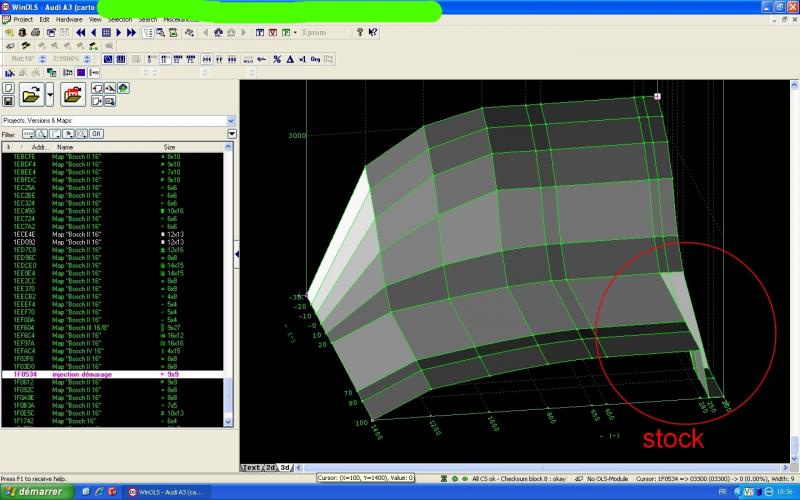
Task: Click the print icon in main toolbar
Action: point(35,33)
